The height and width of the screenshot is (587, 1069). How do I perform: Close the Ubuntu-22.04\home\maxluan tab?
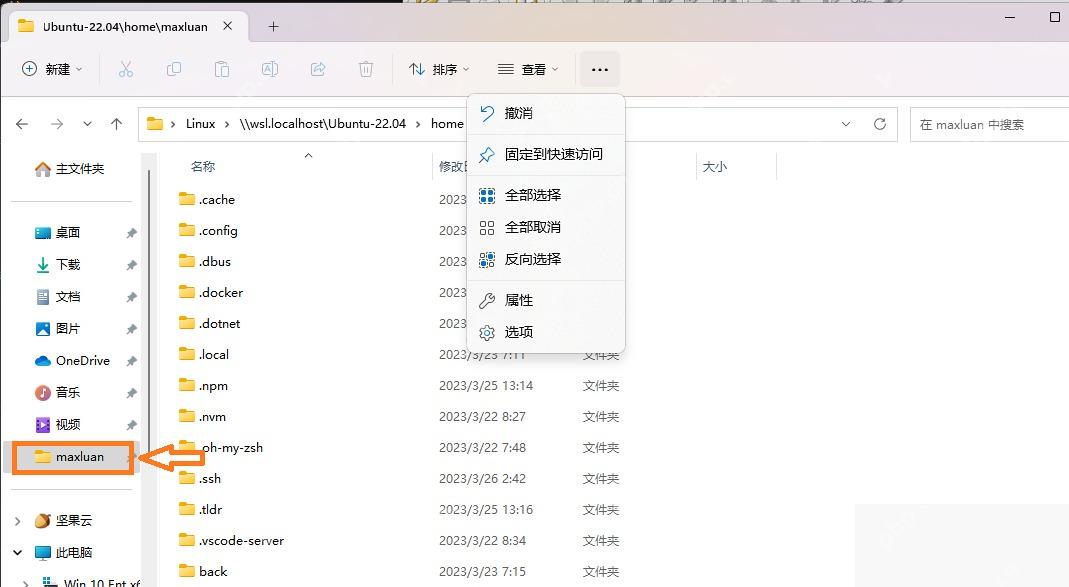228,26
